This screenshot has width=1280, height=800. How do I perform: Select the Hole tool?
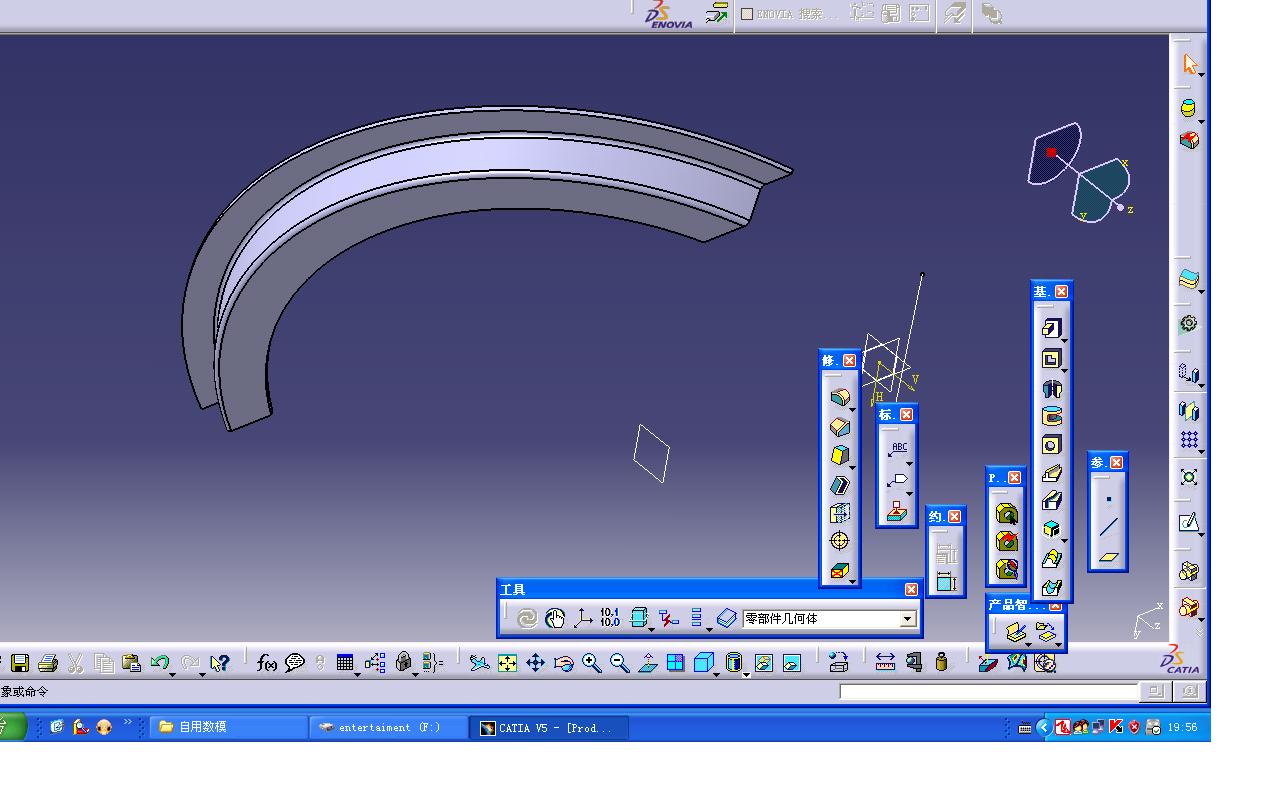tap(1051, 445)
